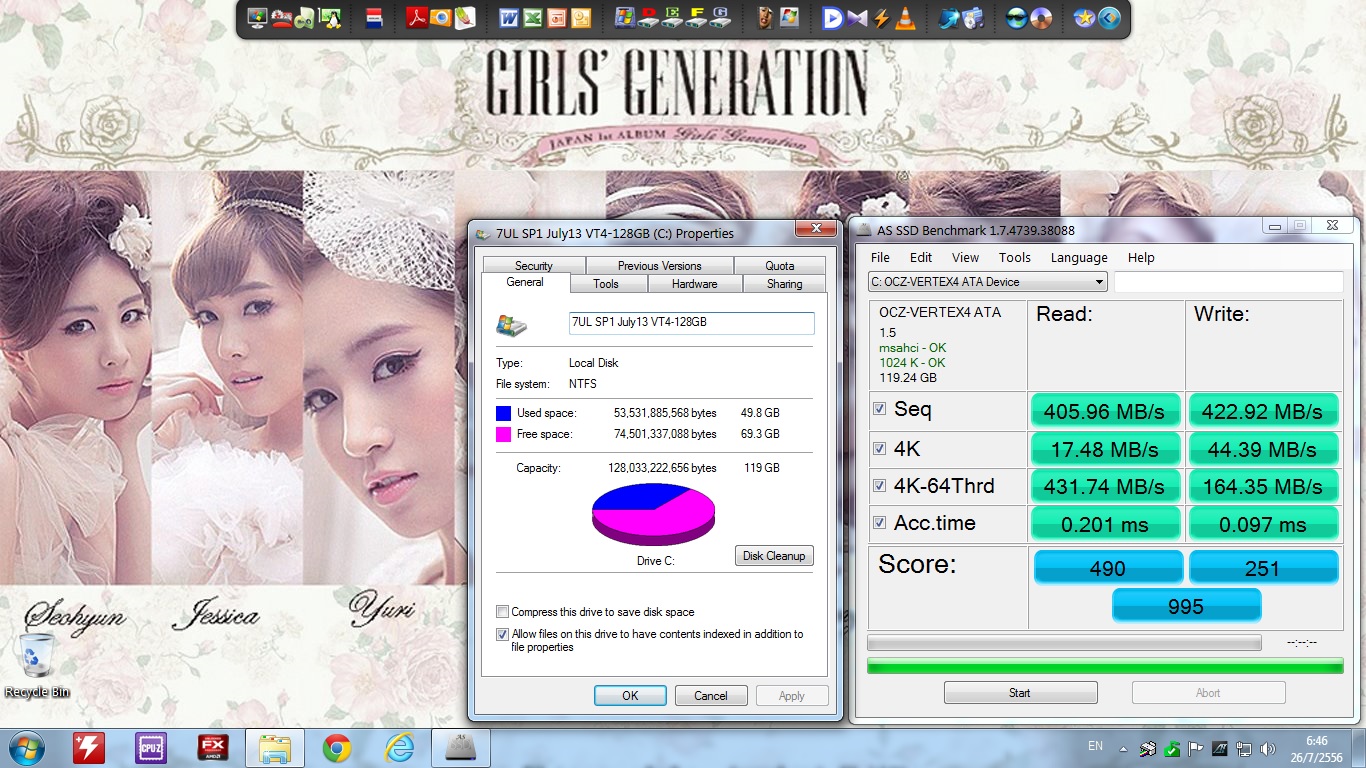This screenshot has height=768, width=1366.
Task: Launch Internet Explorer from taskbar
Action: (x=399, y=748)
